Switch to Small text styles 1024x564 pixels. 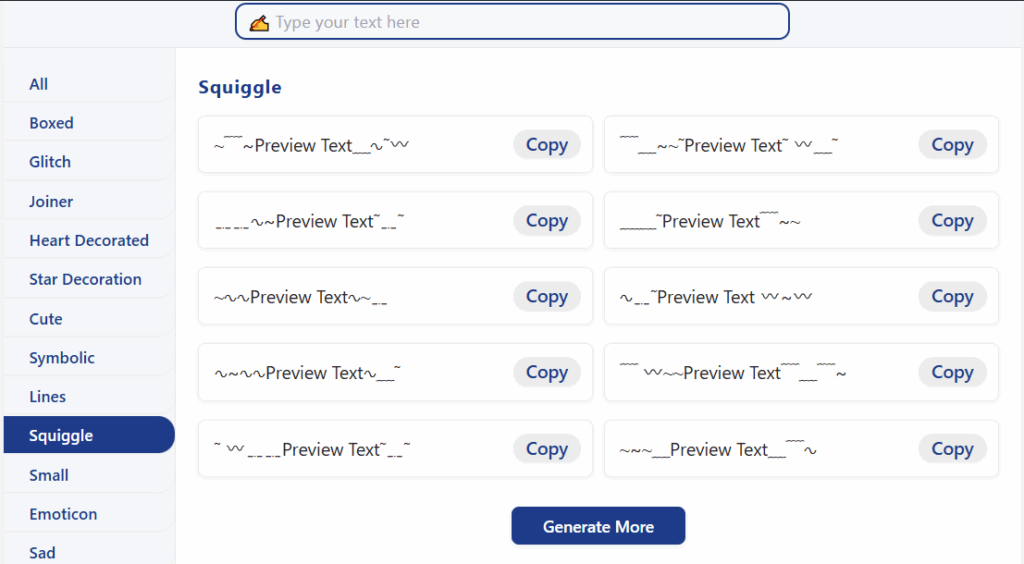[x=89, y=475]
